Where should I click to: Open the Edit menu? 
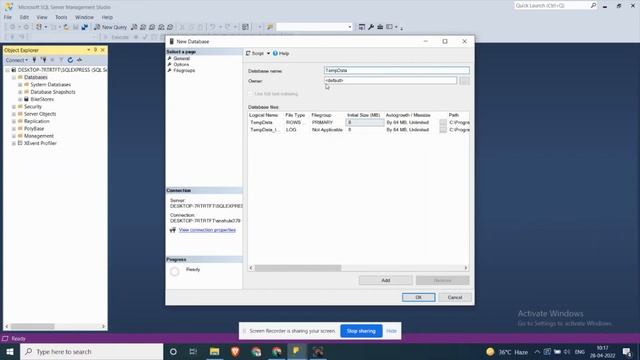click(24, 17)
